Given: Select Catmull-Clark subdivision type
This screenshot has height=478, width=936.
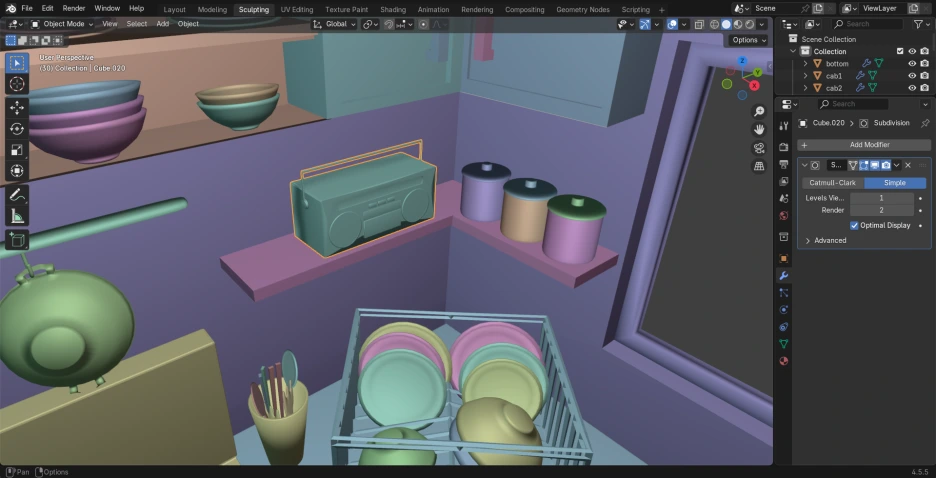Looking at the screenshot, I should 832,183.
